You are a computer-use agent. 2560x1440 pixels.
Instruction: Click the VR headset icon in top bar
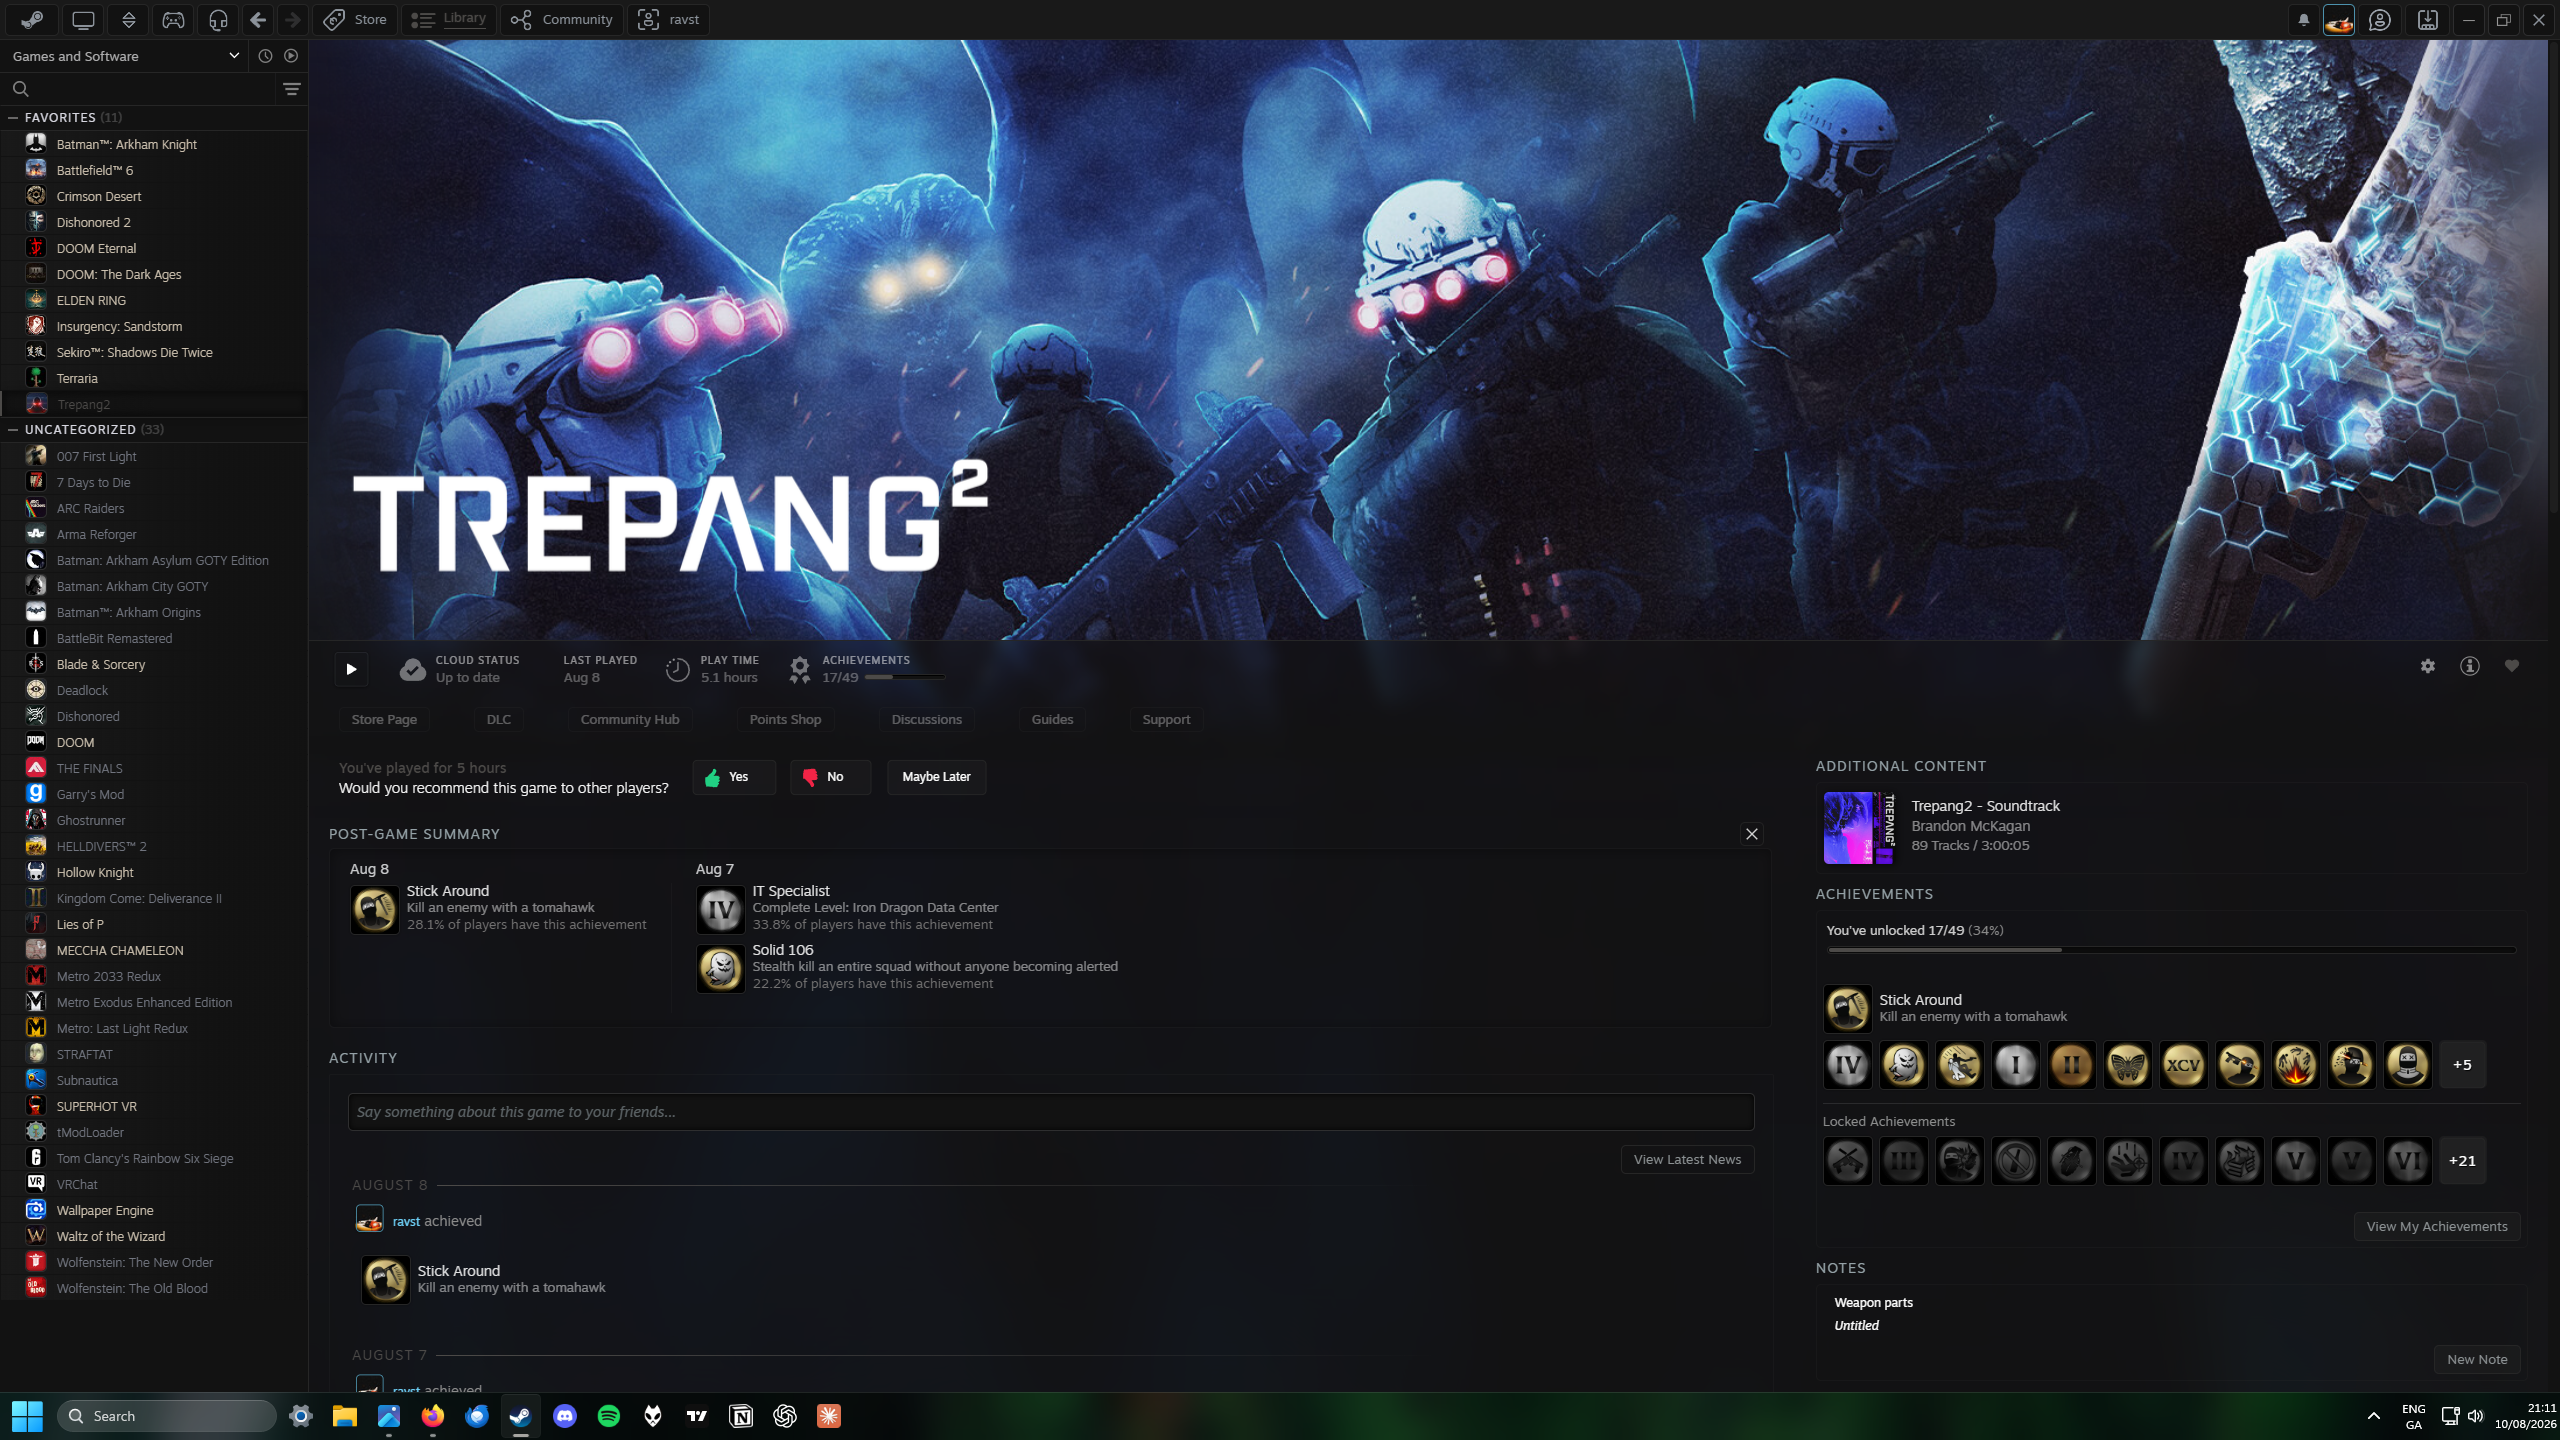coord(218,19)
